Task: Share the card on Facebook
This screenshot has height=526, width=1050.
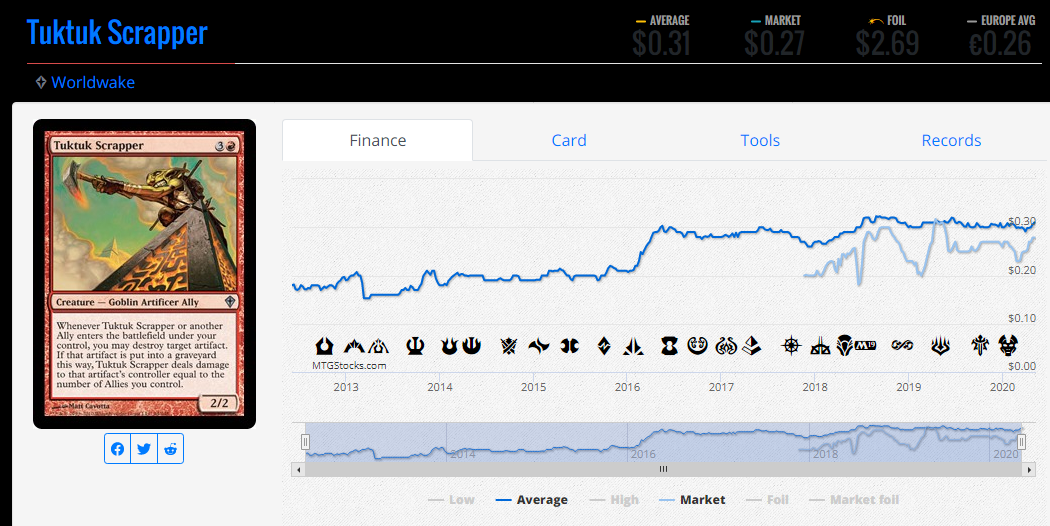Action: 117,449
